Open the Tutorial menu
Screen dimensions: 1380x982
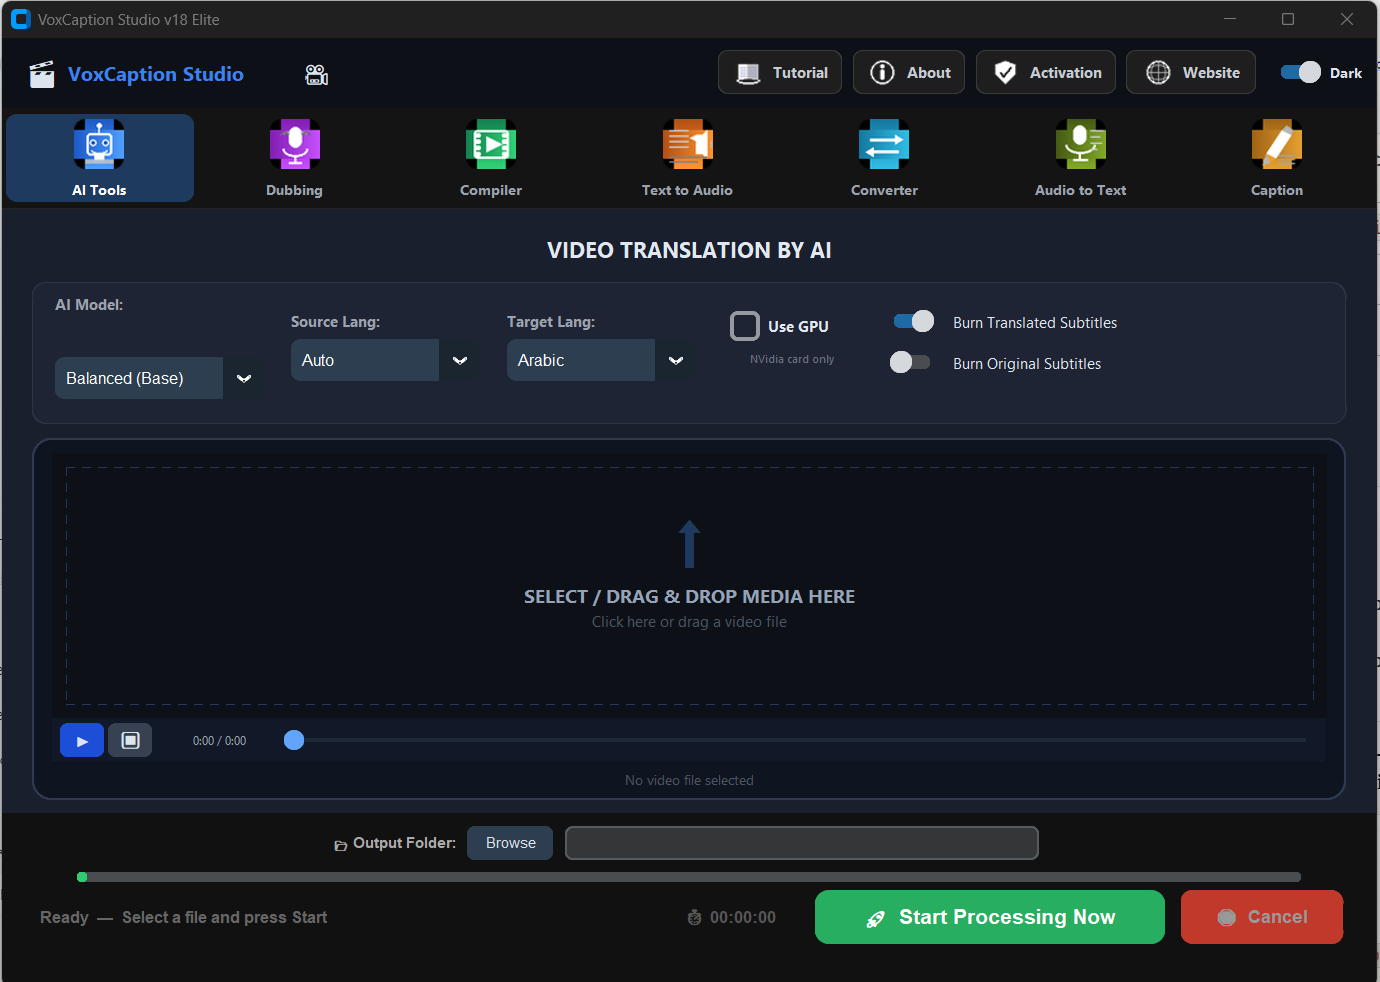[780, 72]
